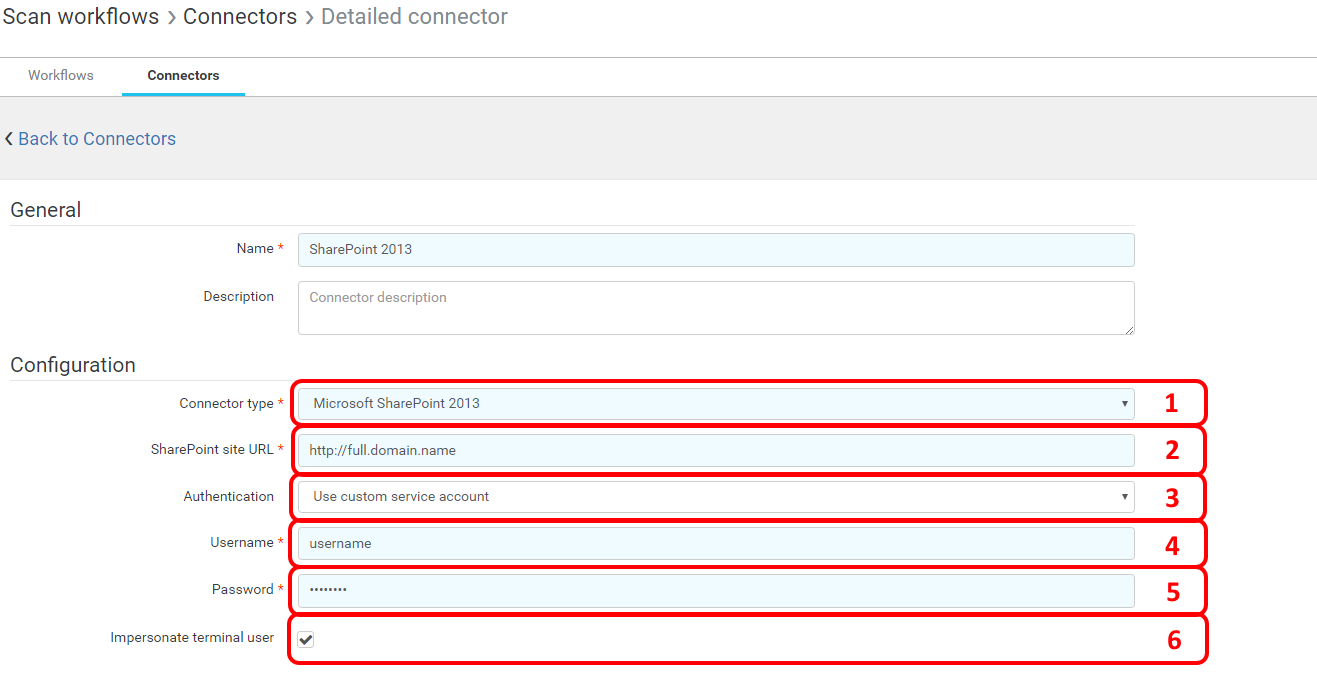The image size is (1317, 675).
Task: Click the back chevron icon beside Back to Connectors
Action: (9, 139)
